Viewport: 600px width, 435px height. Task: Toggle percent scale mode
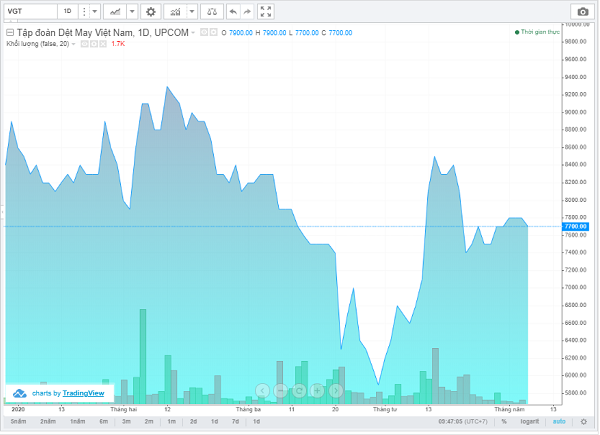(x=504, y=422)
